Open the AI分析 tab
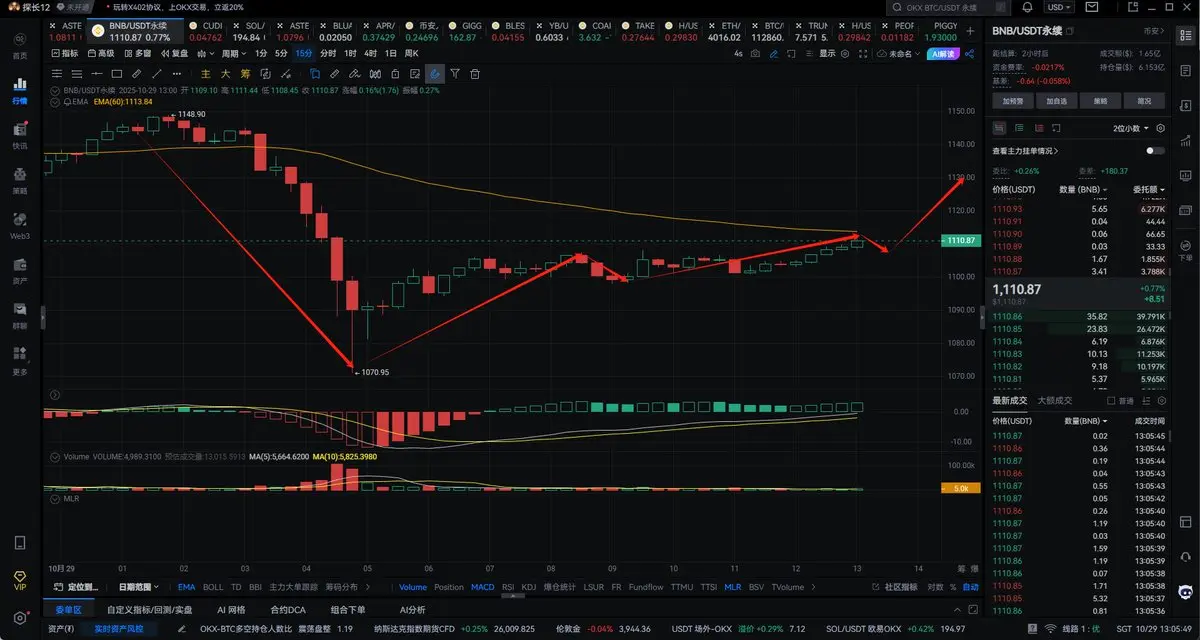The image size is (1200, 640). [412, 609]
